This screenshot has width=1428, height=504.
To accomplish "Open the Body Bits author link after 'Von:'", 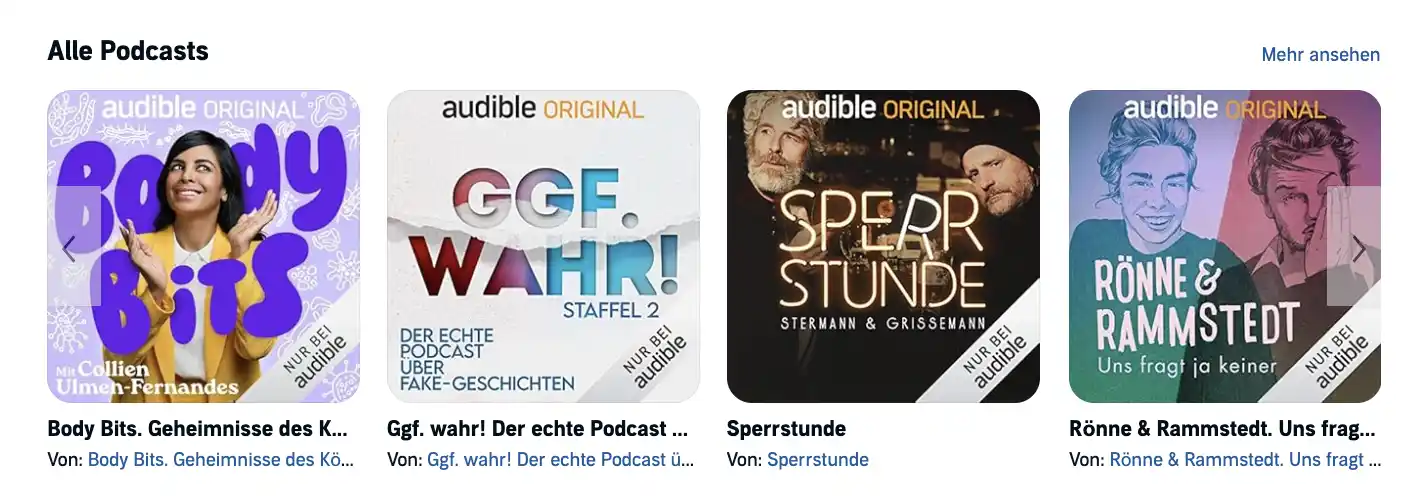I will click(x=221, y=460).
